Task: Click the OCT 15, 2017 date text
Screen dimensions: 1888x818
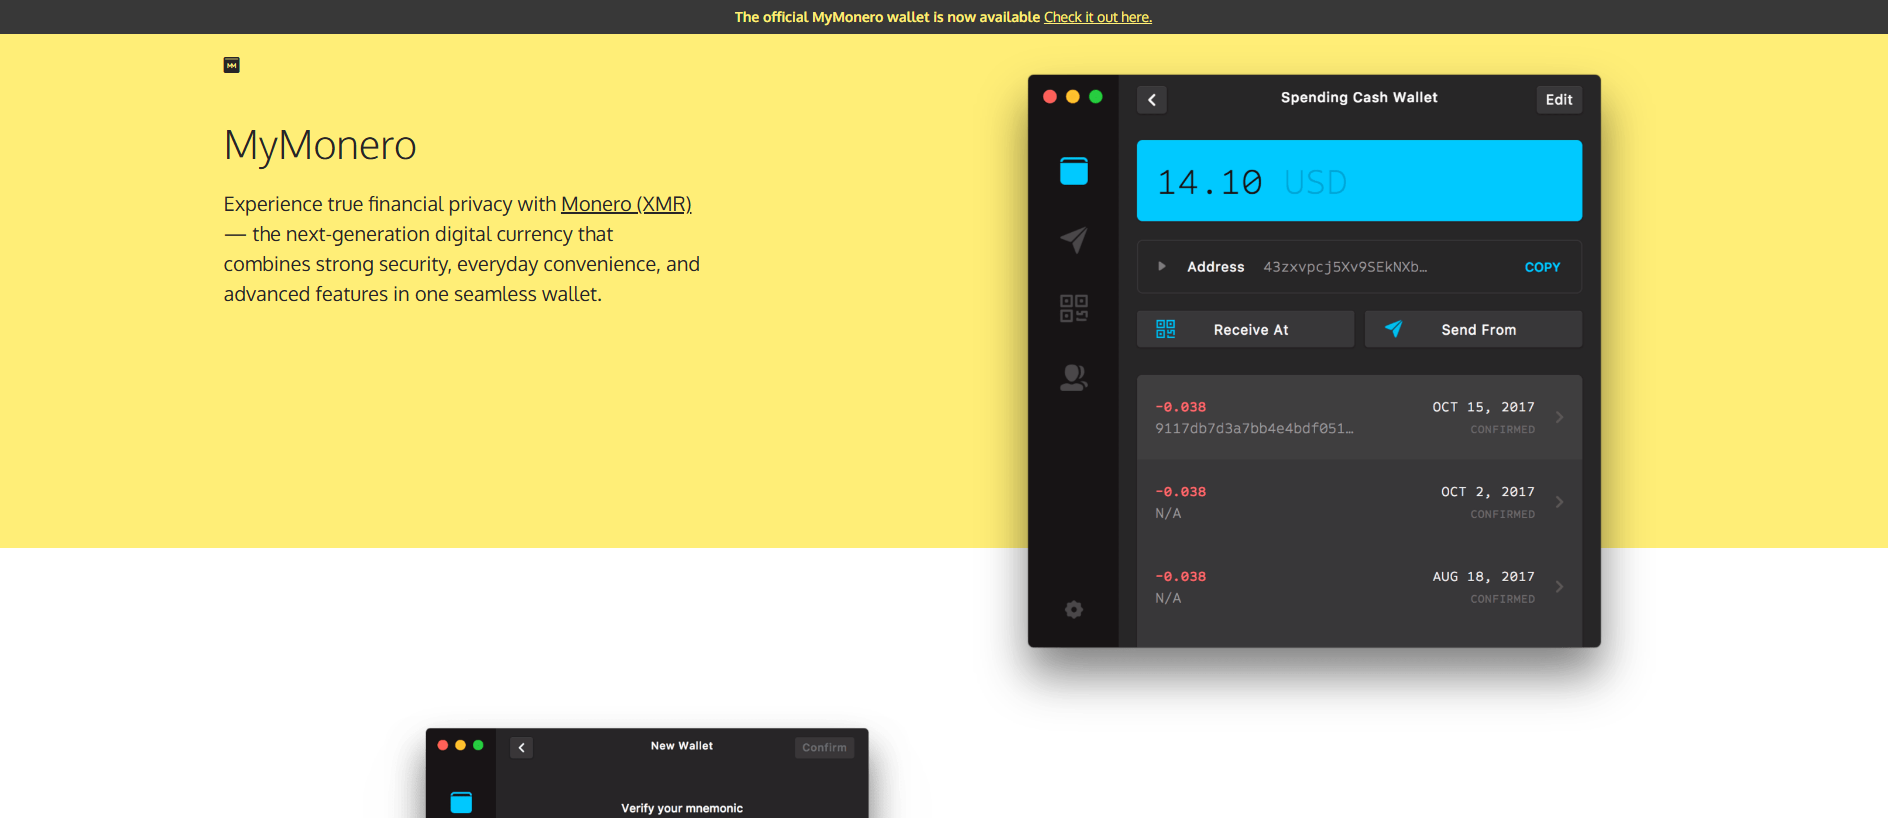Action: (1483, 407)
